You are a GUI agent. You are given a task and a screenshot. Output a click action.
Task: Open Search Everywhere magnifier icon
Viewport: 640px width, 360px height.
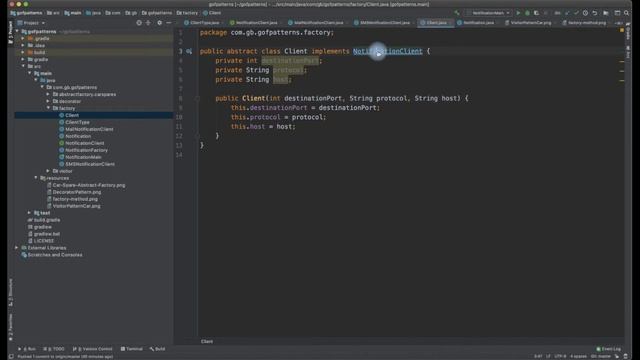pyautogui.click(x=627, y=13)
